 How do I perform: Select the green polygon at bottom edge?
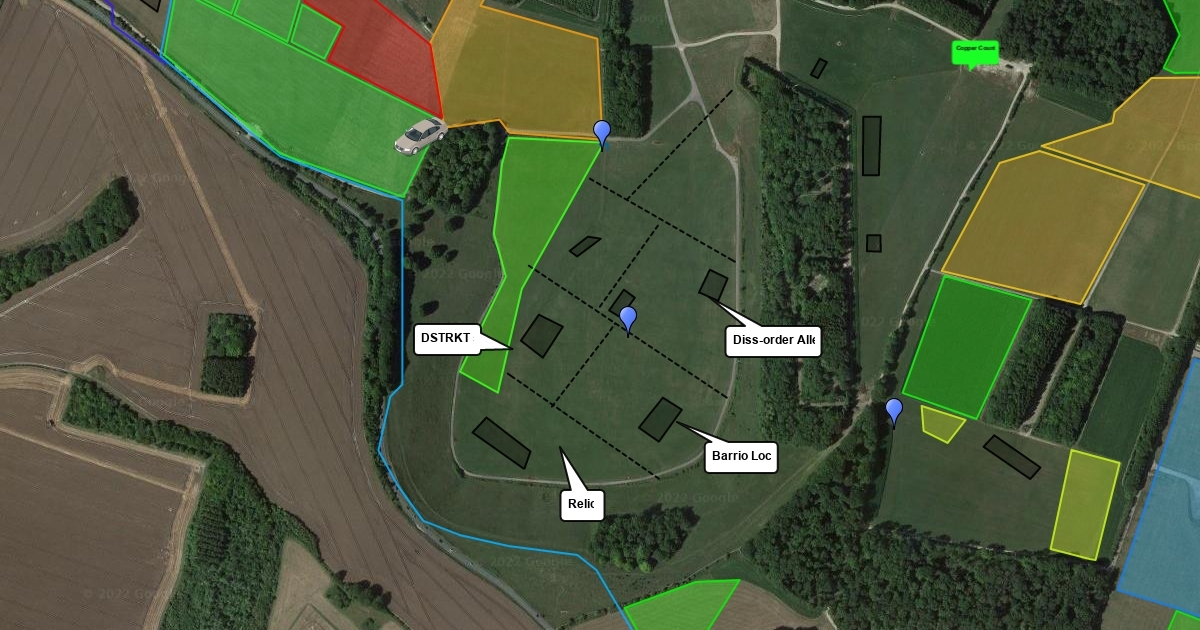pyautogui.click(x=680, y=605)
